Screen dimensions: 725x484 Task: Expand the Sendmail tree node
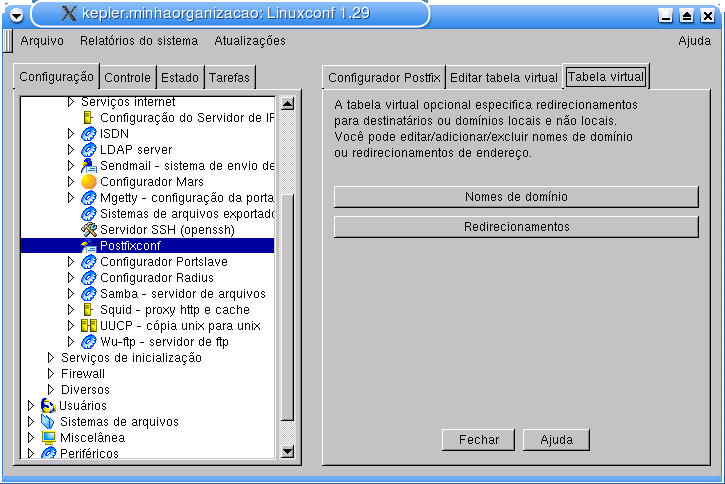pyautogui.click(x=70, y=166)
